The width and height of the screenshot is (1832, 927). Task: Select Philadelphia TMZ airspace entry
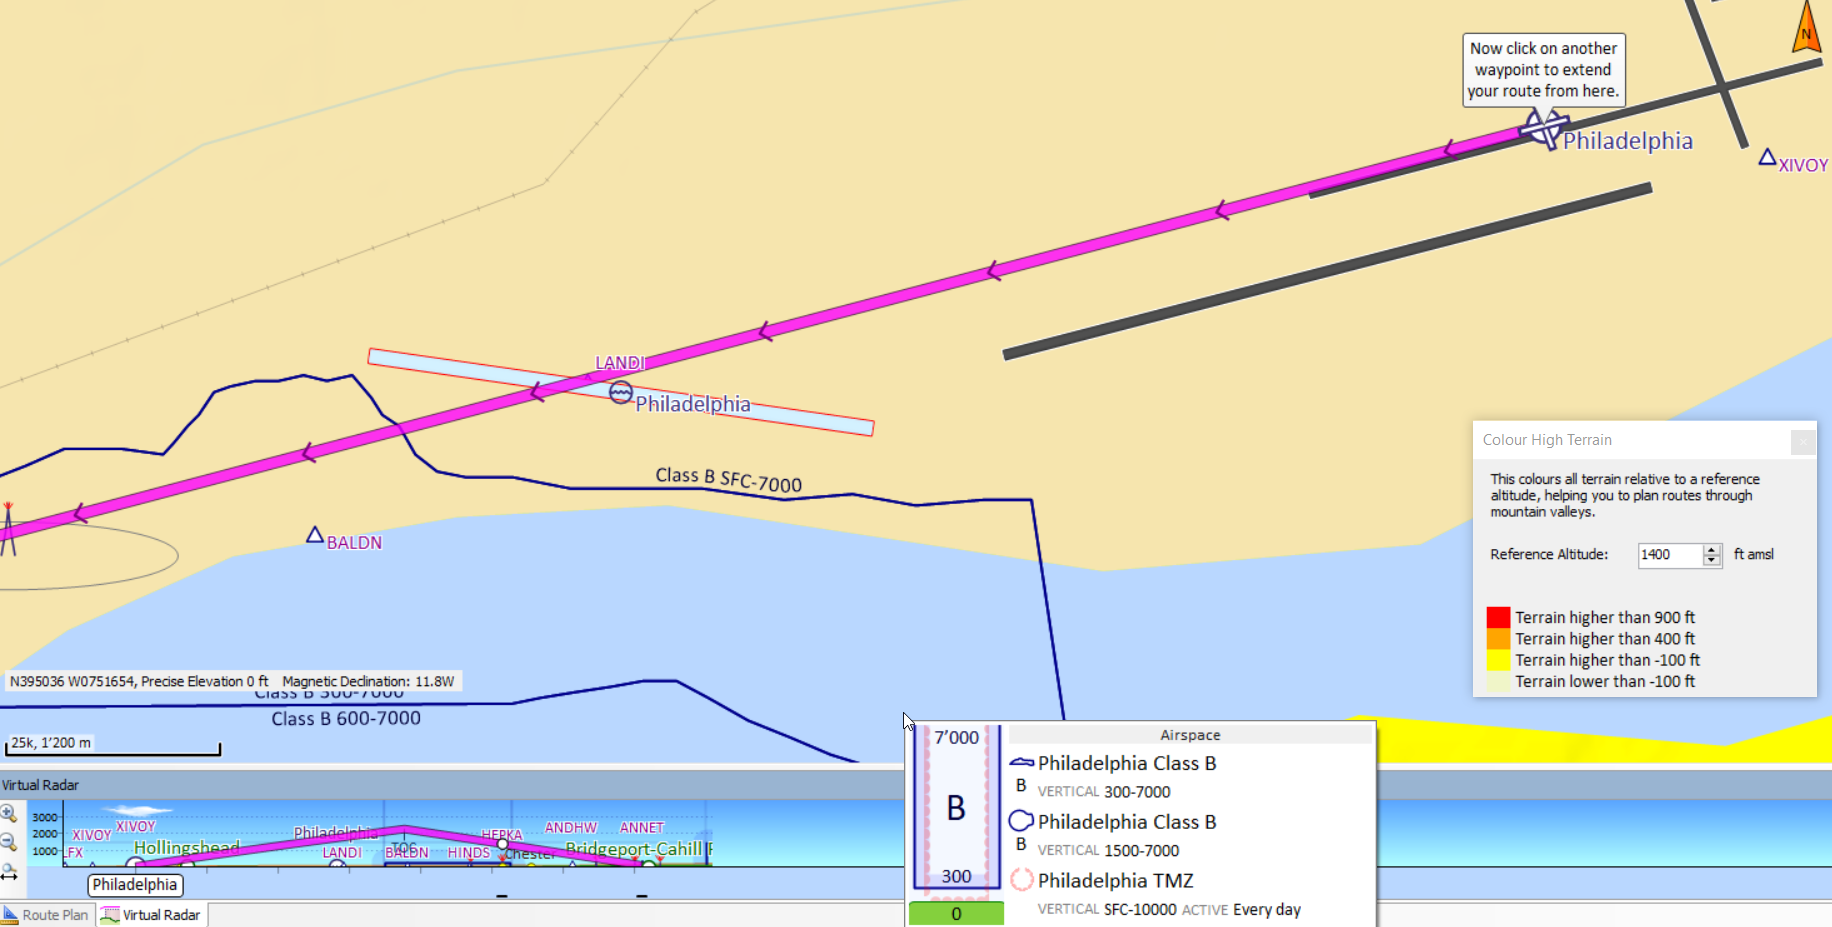[x=1115, y=881]
